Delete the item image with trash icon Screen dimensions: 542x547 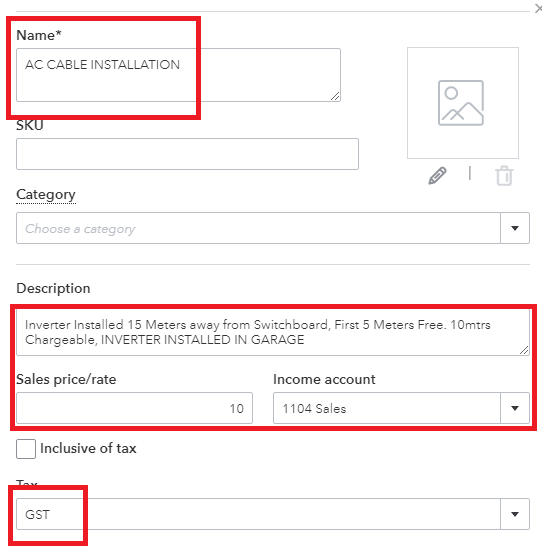(x=504, y=175)
